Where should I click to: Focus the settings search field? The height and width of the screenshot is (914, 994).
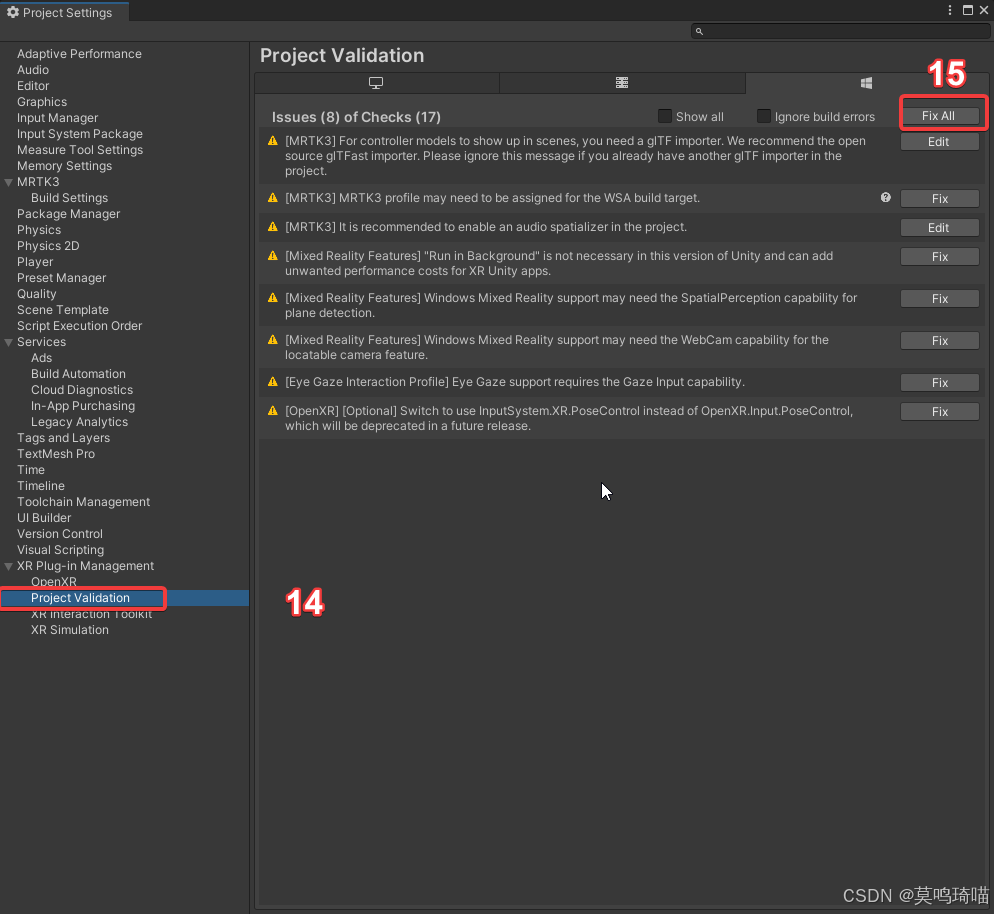pos(840,31)
